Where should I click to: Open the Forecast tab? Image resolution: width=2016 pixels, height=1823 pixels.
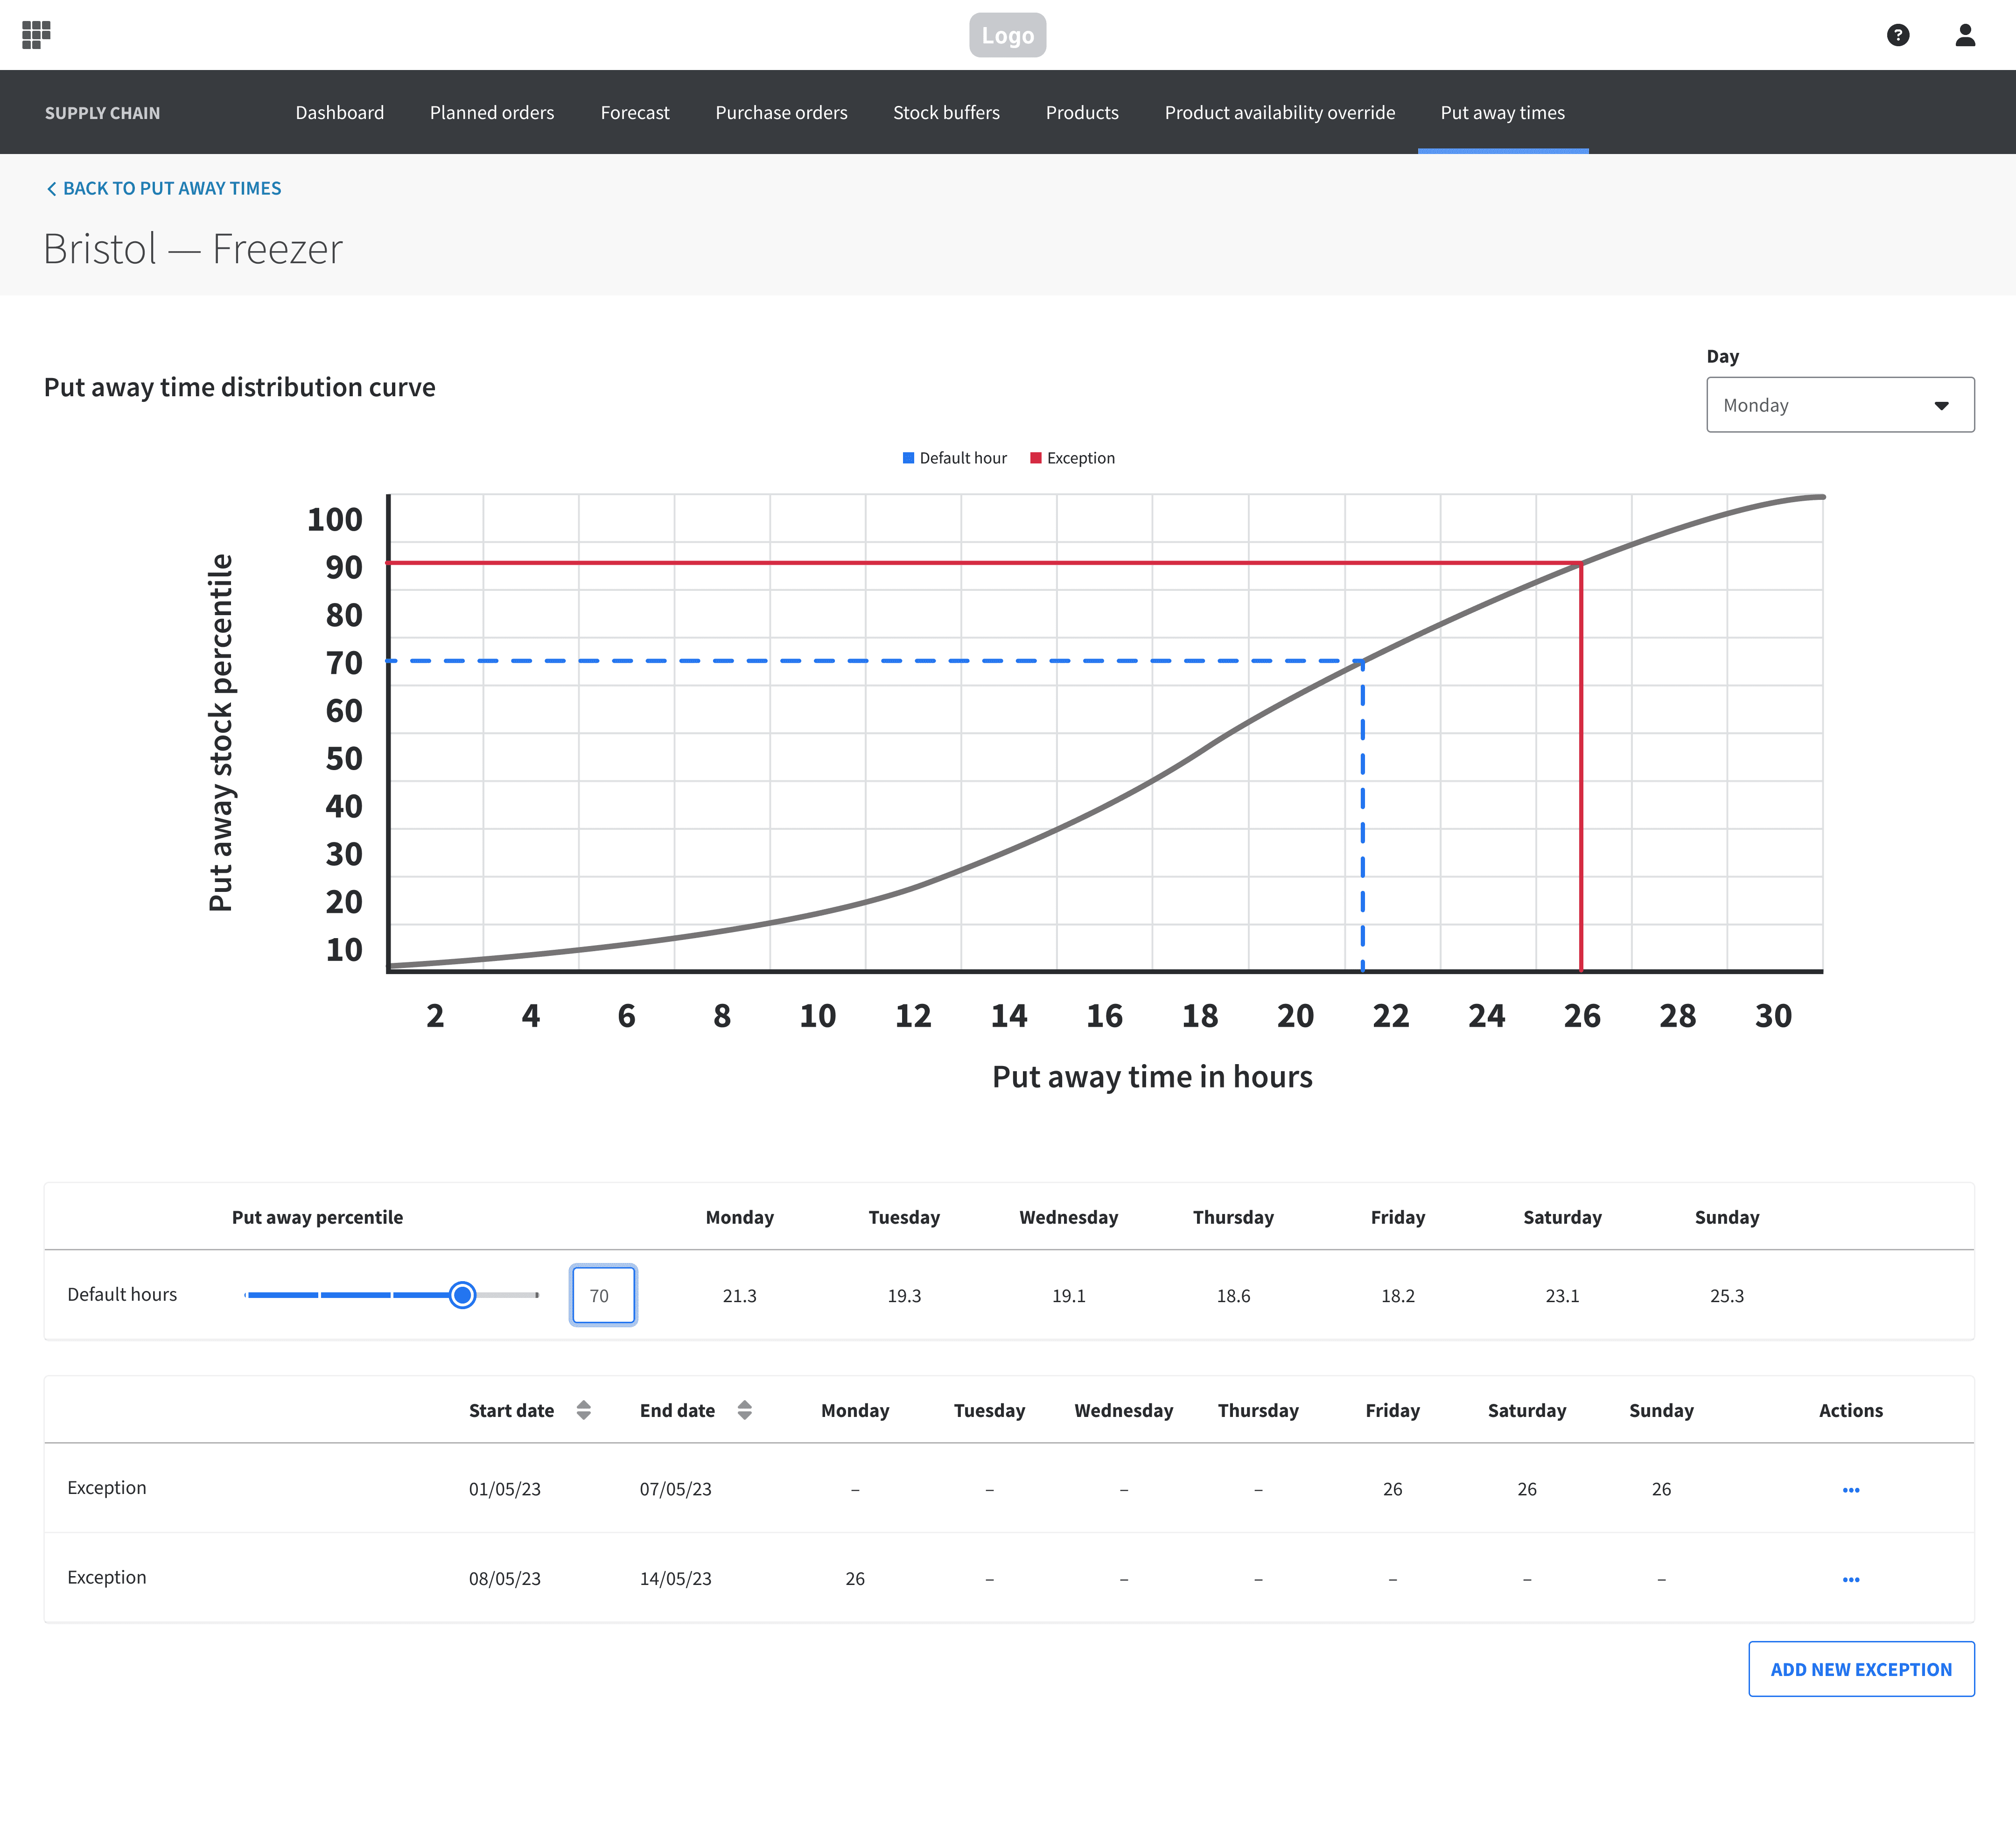[634, 113]
